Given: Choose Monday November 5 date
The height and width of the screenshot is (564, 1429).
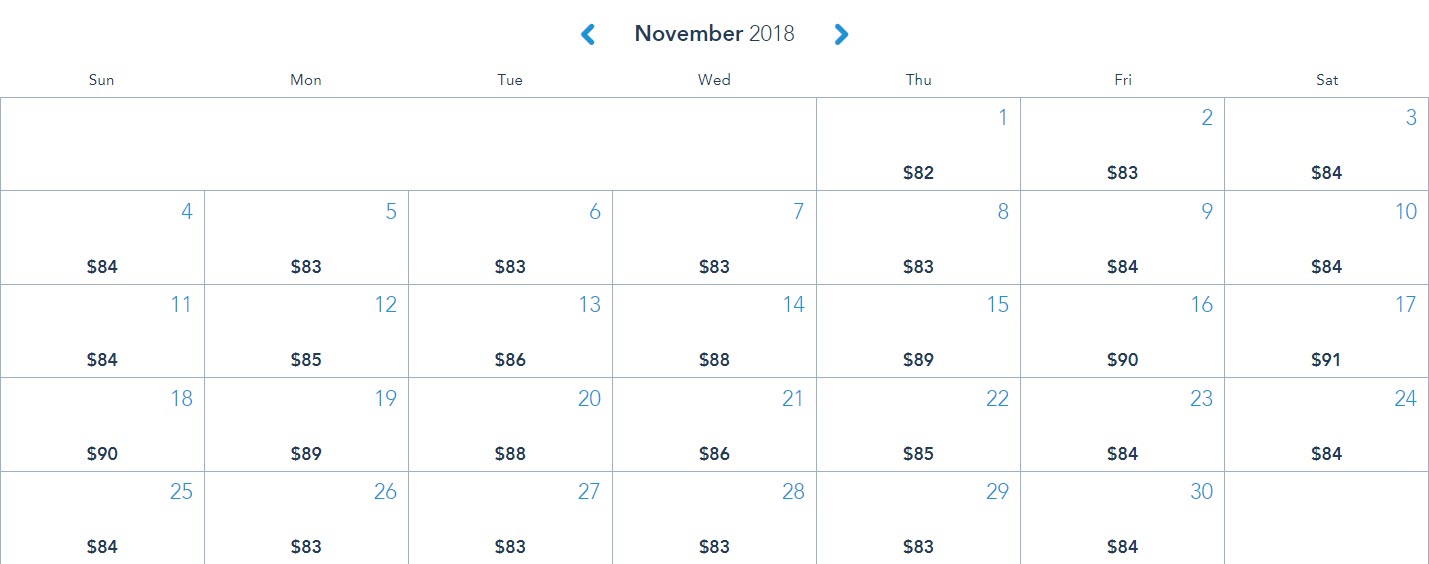Looking at the screenshot, I should pyautogui.click(x=307, y=238).
